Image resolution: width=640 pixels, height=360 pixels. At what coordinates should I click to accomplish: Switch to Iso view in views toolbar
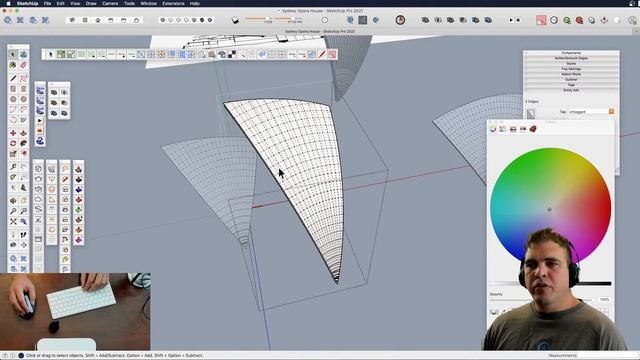72,20
